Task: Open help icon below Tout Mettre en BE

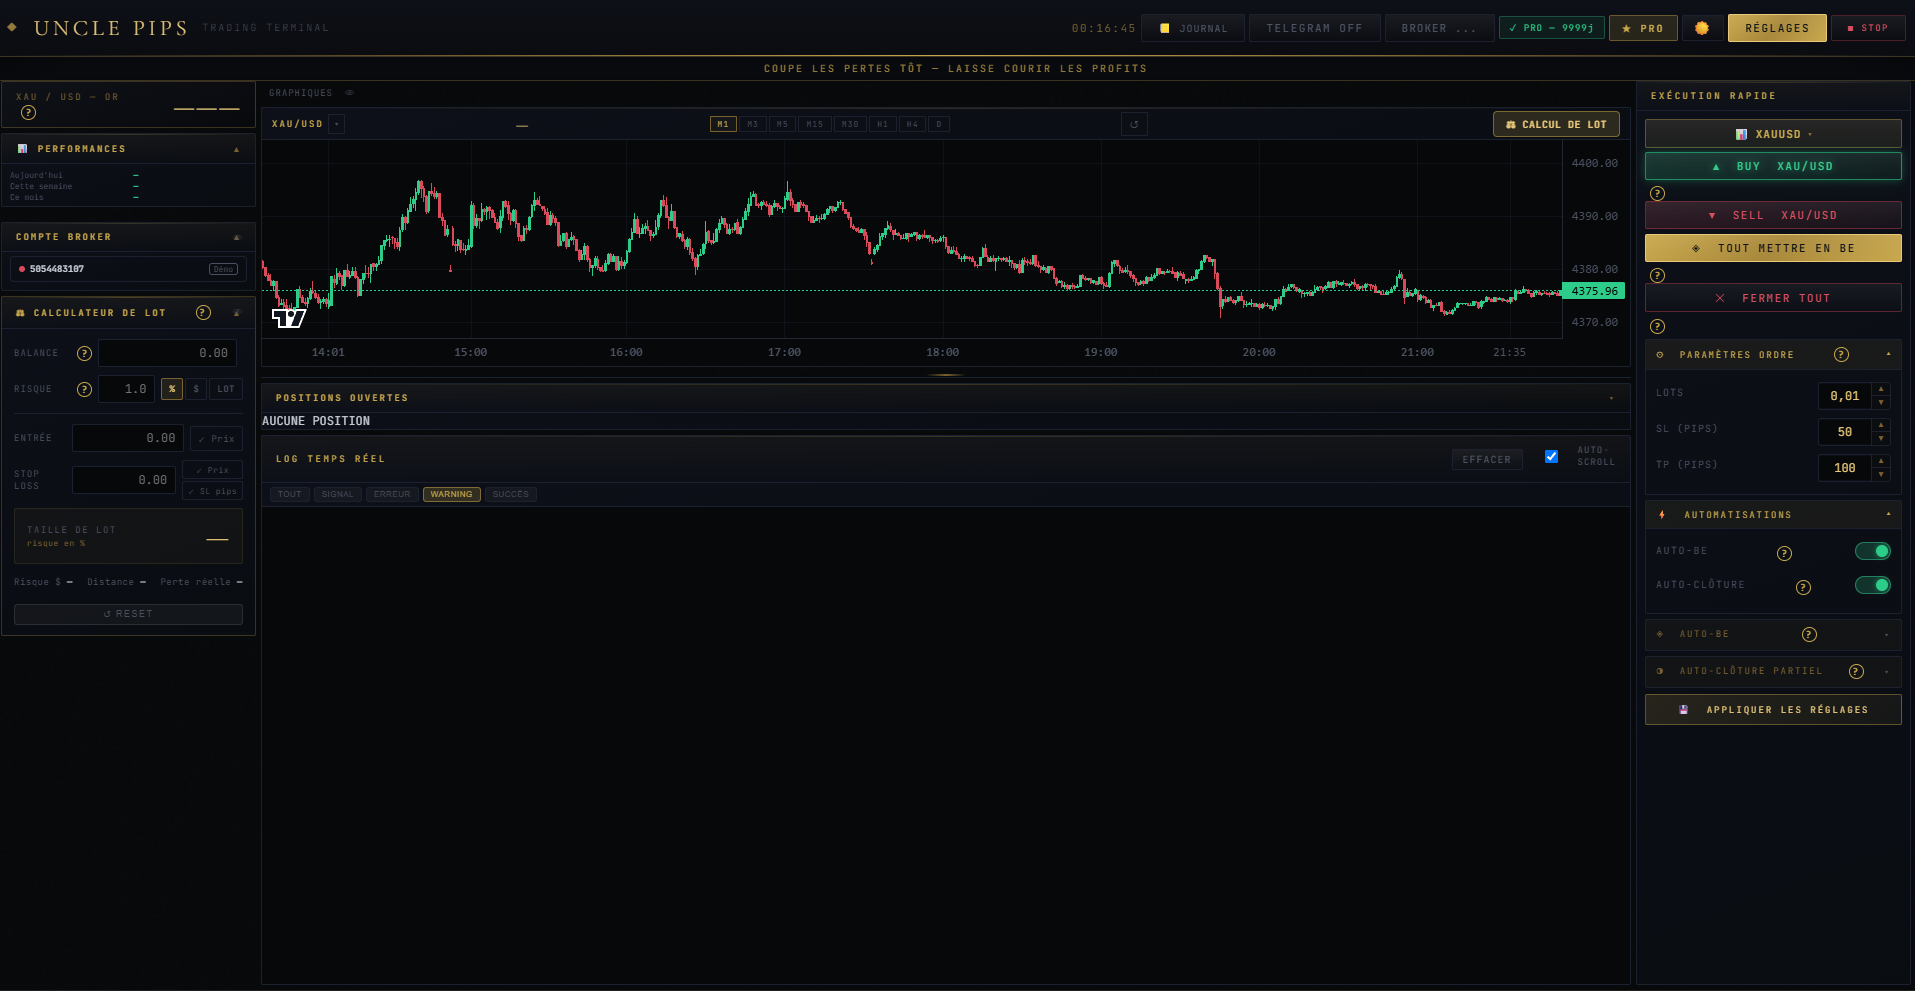Action: click(x=1657, y=275)
